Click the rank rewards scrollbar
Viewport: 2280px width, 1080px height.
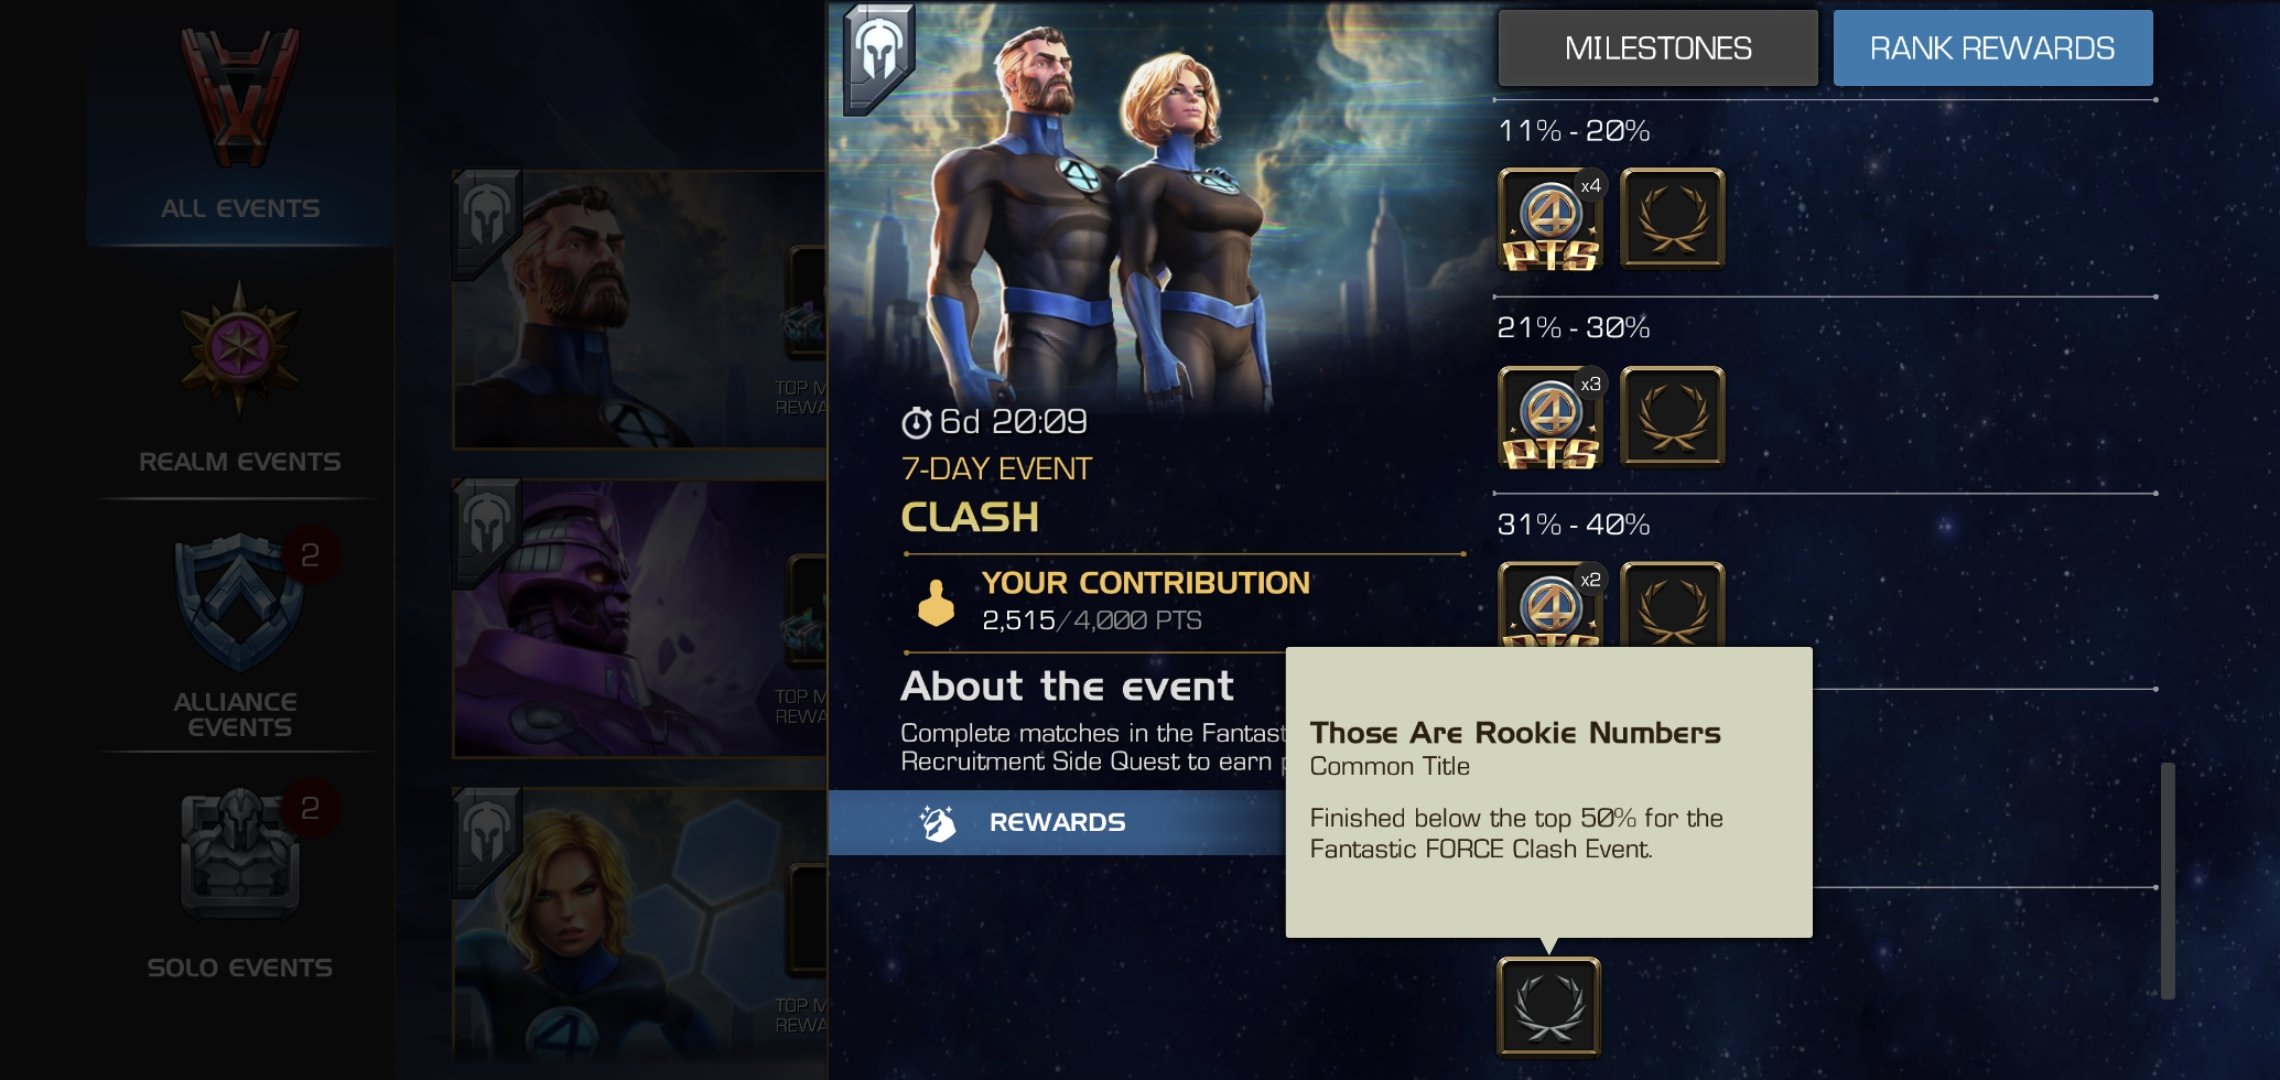click(x=2168, y=880)
